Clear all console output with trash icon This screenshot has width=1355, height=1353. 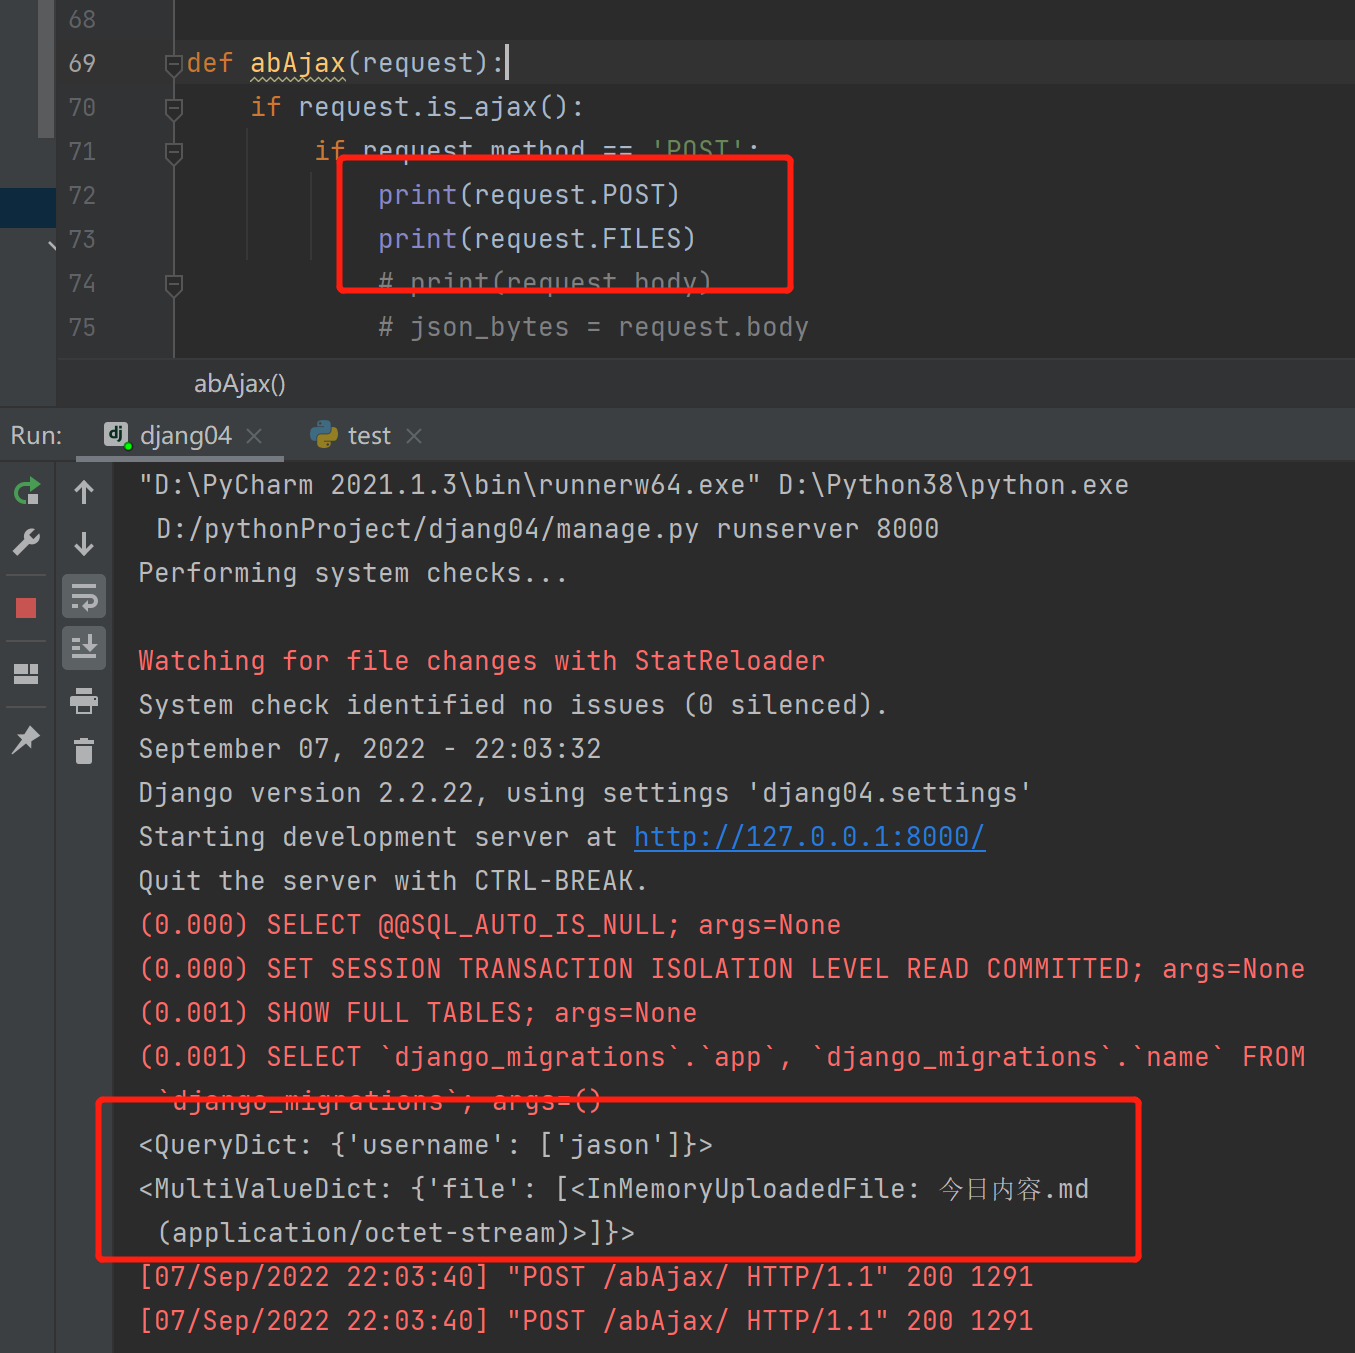84,750
